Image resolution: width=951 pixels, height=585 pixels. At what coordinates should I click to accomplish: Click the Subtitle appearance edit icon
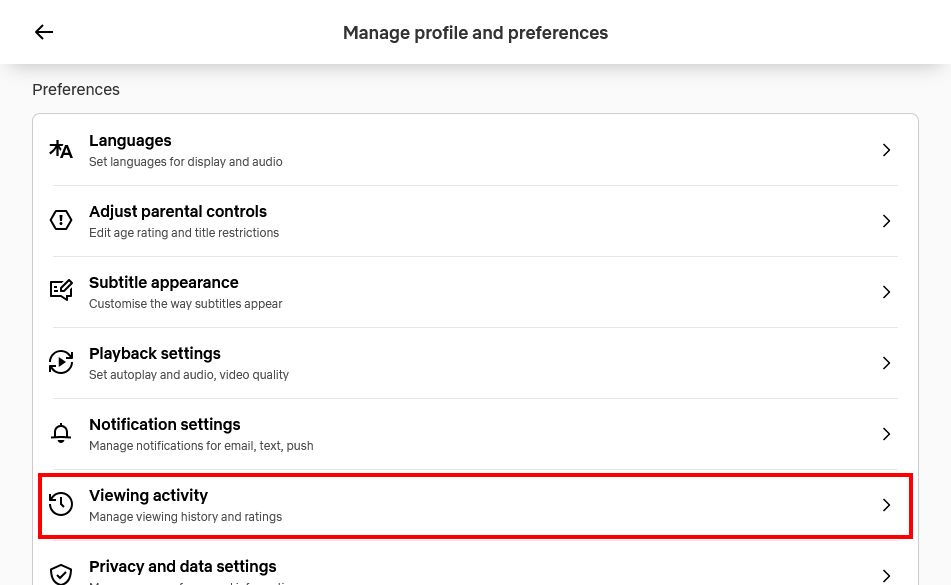click(61, 291)
